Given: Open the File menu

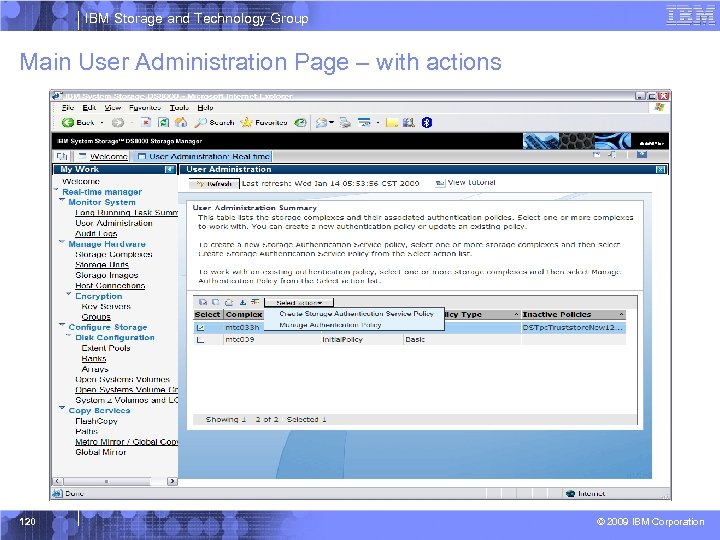Looking at the screenshot, I should pyautogui.click(x=68, y=107).
